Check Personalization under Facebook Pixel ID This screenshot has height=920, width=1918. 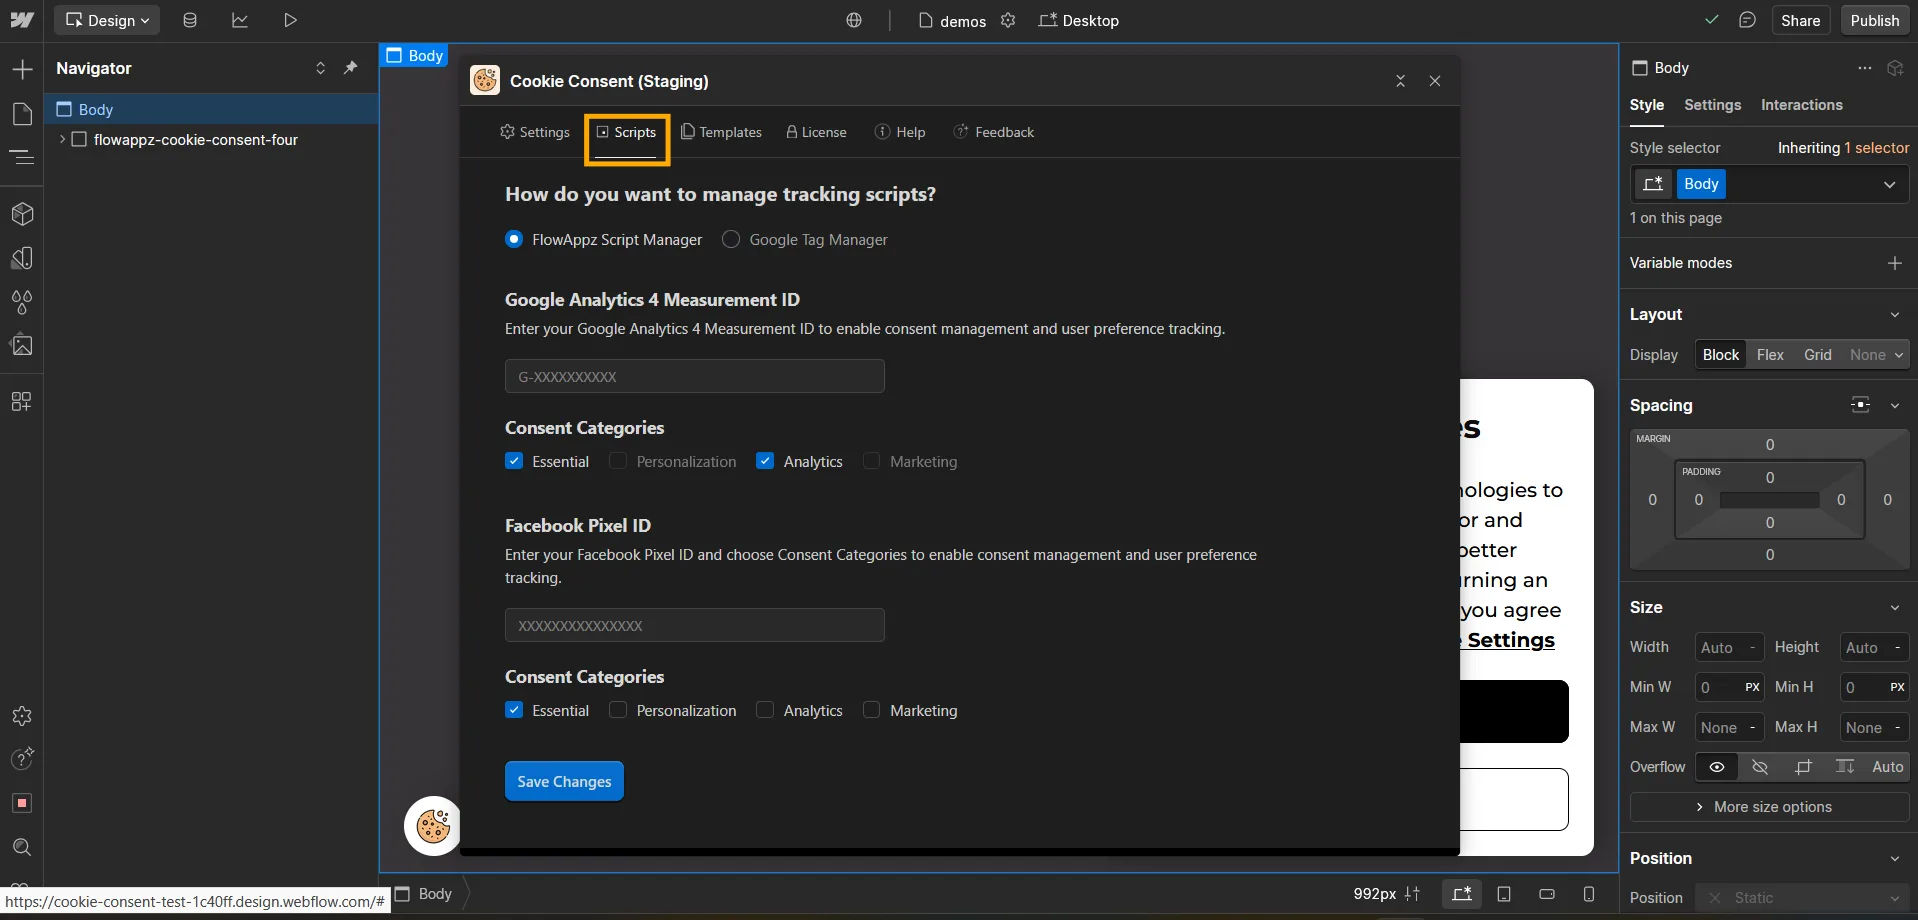618,710
